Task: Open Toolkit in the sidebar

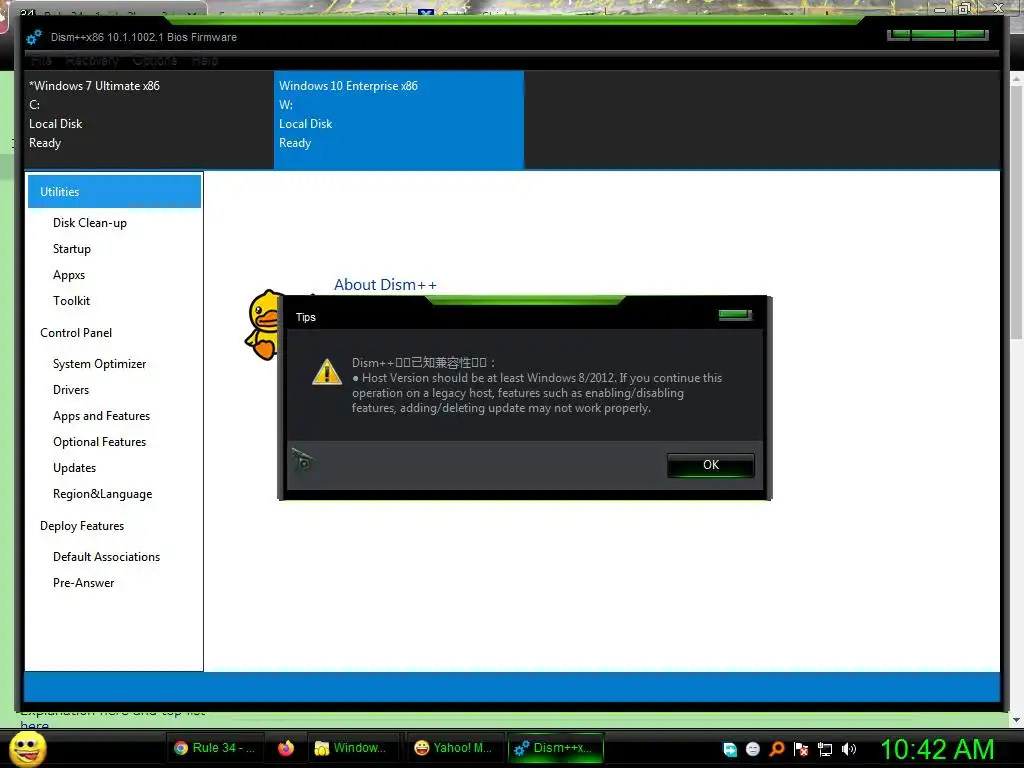Action: tap(71, 301)
